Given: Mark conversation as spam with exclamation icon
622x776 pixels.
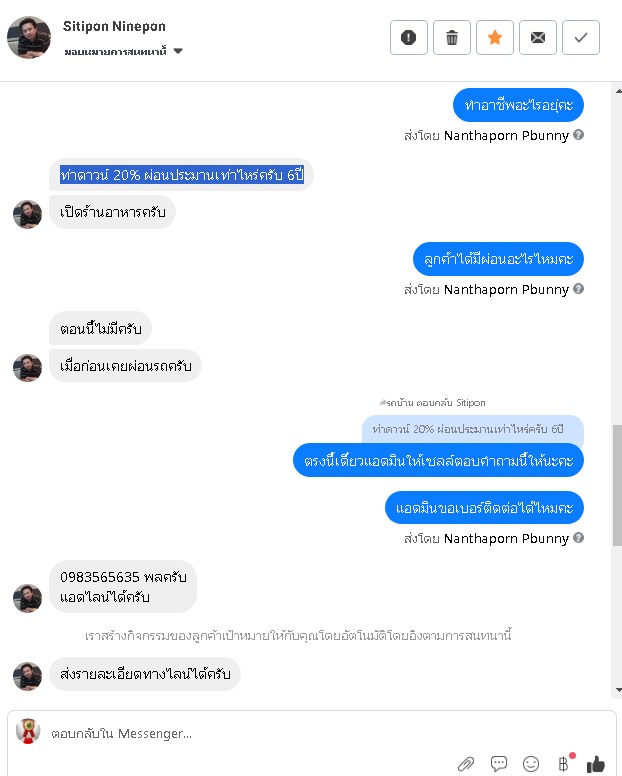Looking at the screenshot, I should pos(408,38).
